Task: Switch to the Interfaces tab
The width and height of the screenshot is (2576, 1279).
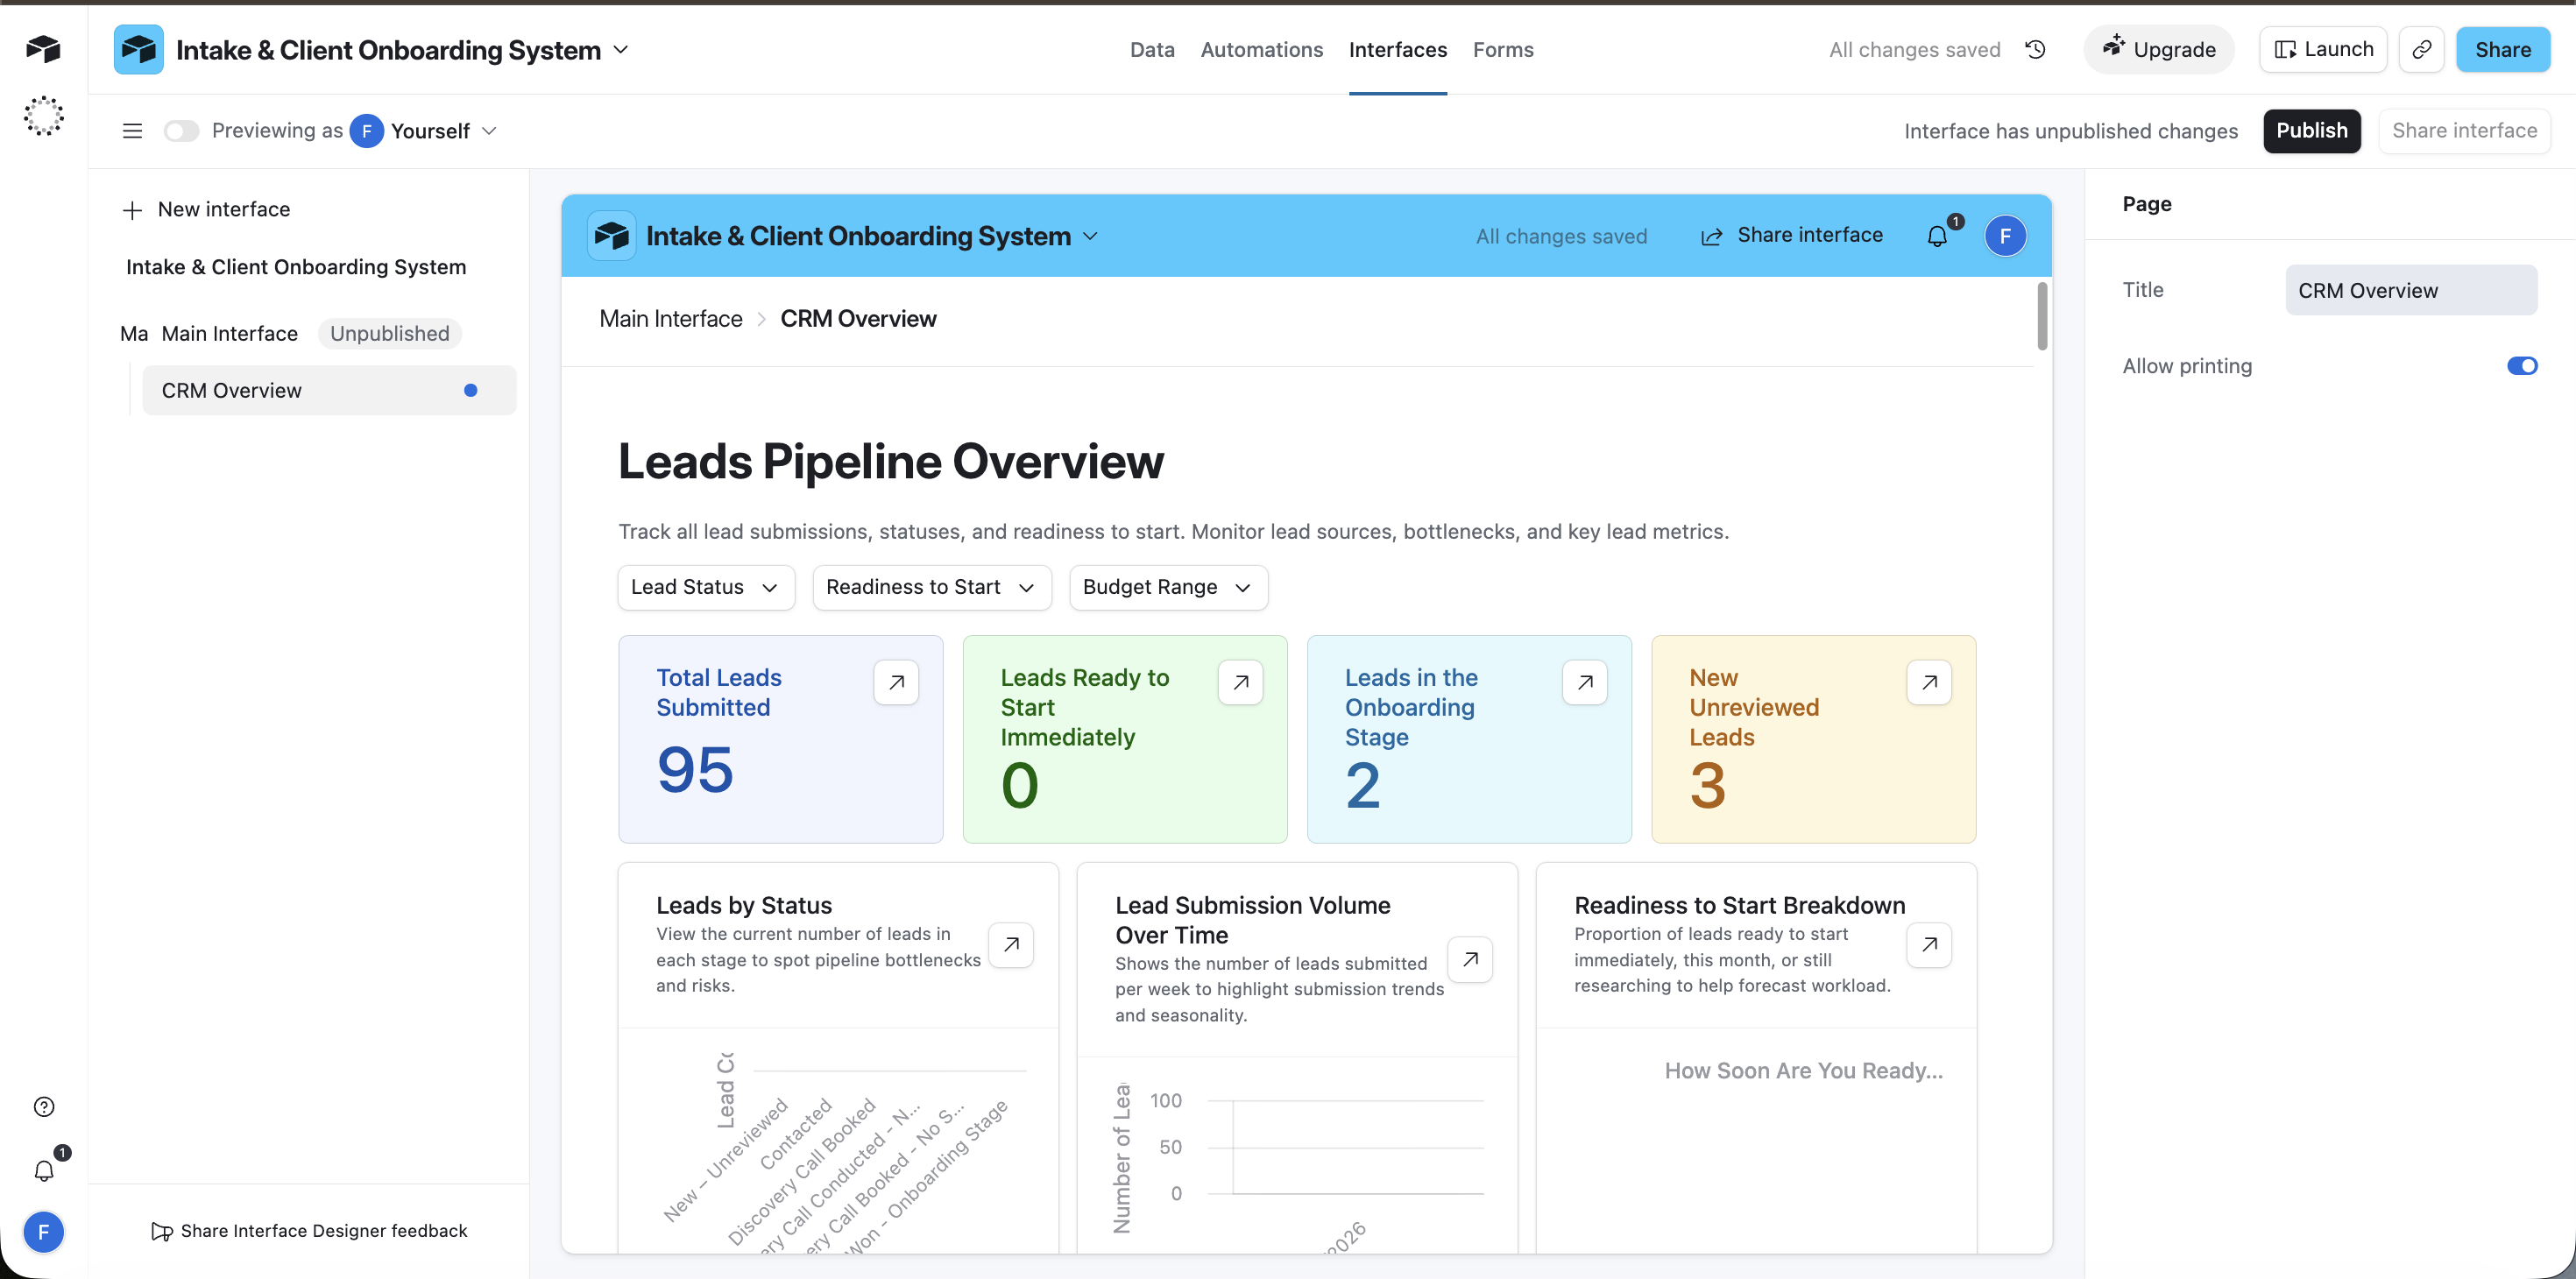Action: tap(1397, 49)
